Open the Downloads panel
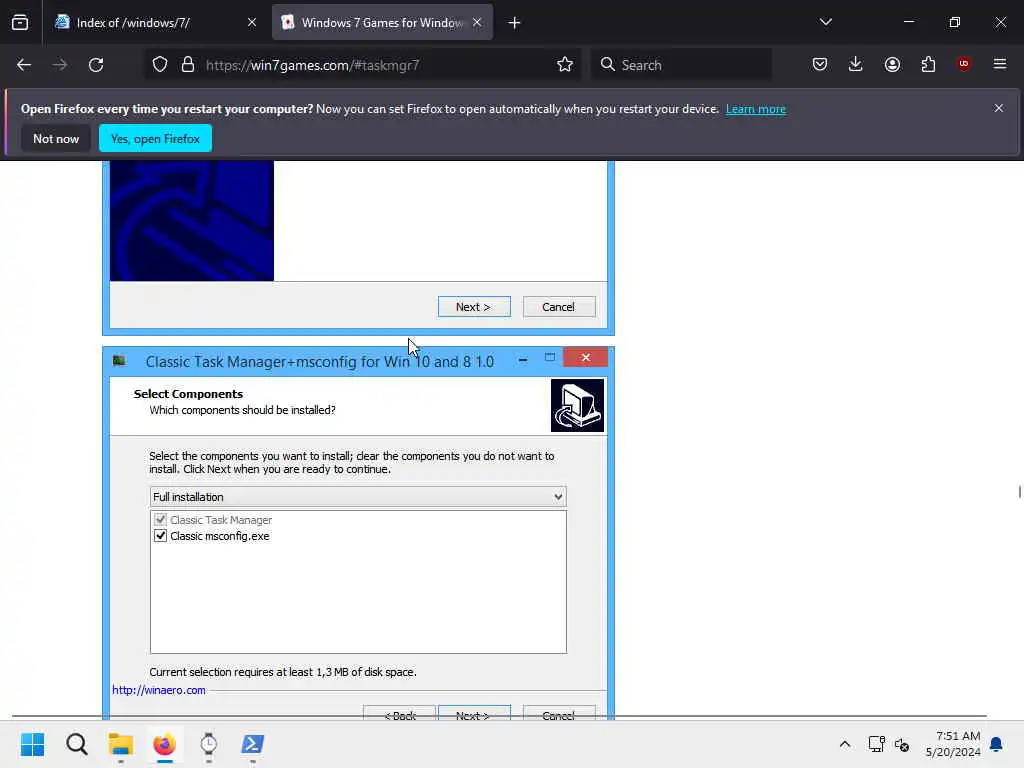1024x768 pixels. click(x=856, y=65)
